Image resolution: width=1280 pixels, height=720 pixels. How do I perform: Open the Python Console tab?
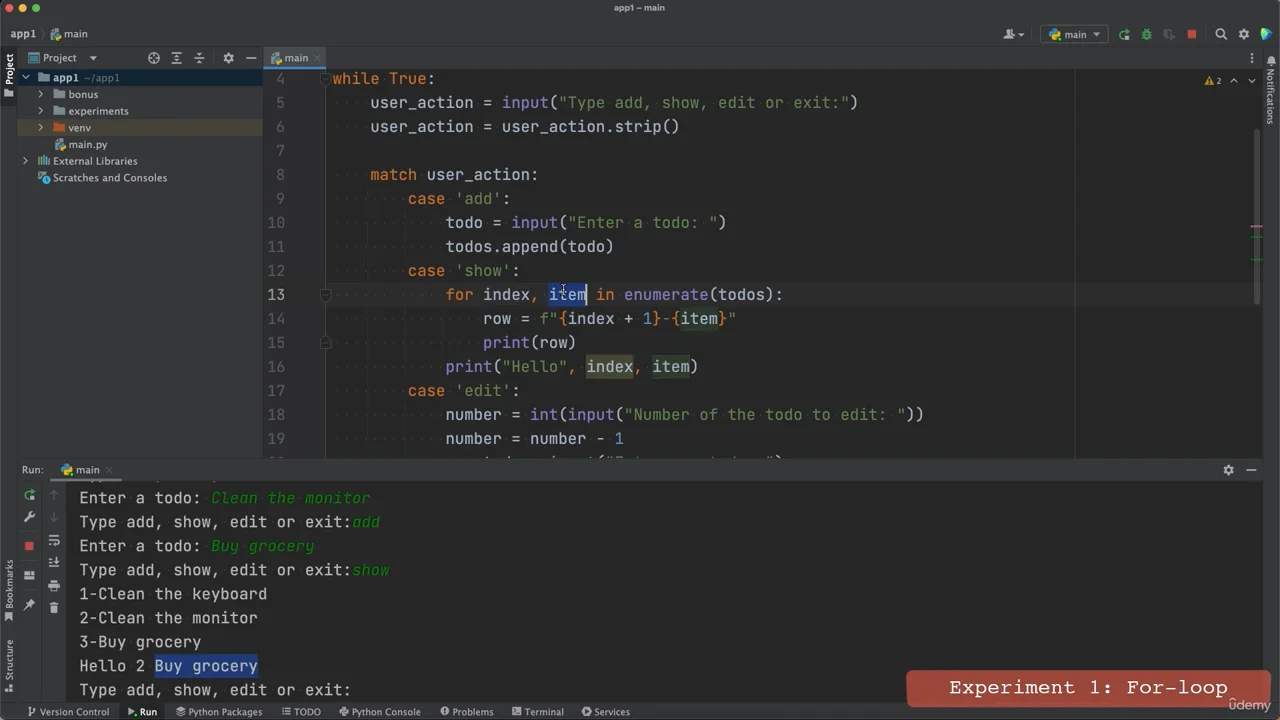pyautogui.click(x=379, y=712)
